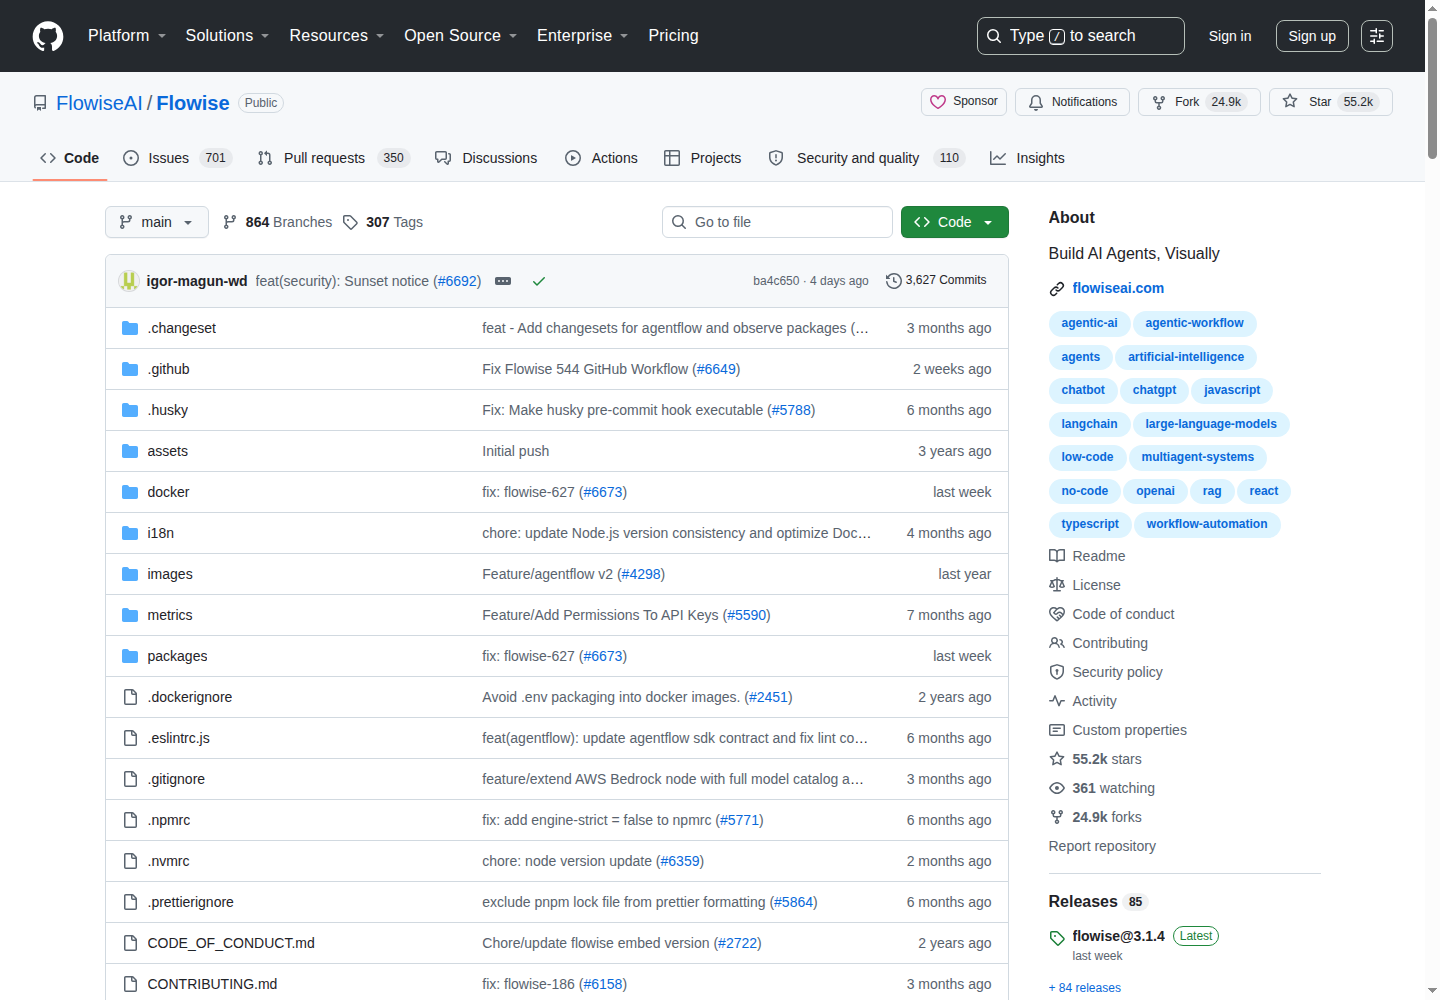Screen dimensions: 1440x1000
Task: Open the 3,627 Commits history
Action: click(936, 281)
